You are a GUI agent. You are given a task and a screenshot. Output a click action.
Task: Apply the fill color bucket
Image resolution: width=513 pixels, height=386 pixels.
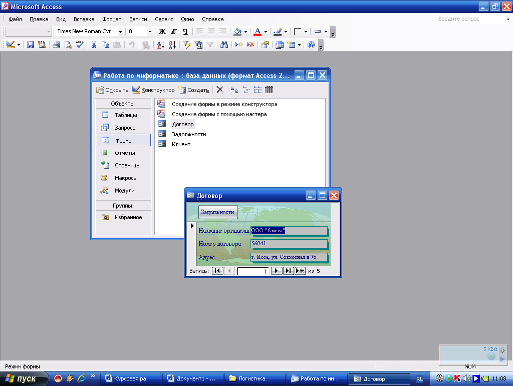237,32
